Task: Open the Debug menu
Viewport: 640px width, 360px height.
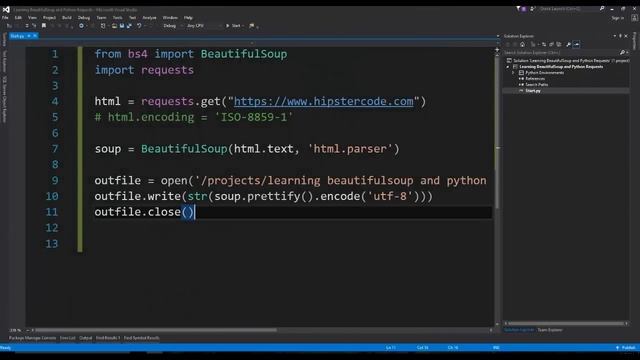Action: coord(84,18)
